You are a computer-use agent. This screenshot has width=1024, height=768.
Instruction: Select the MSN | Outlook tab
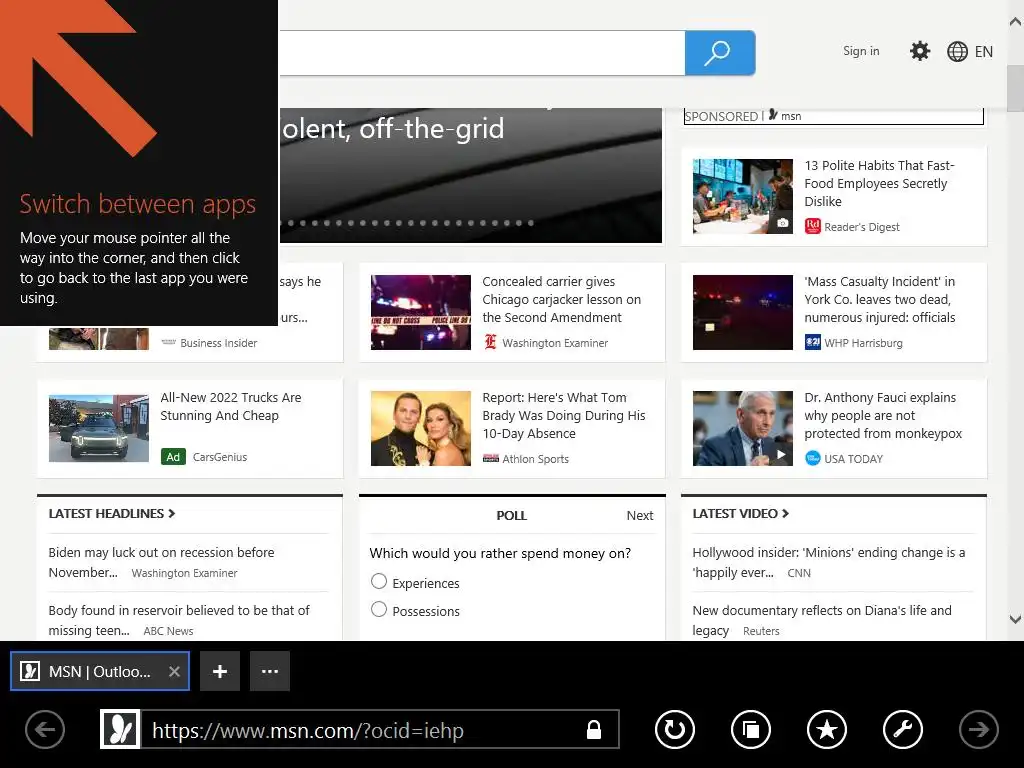(99, 671)
